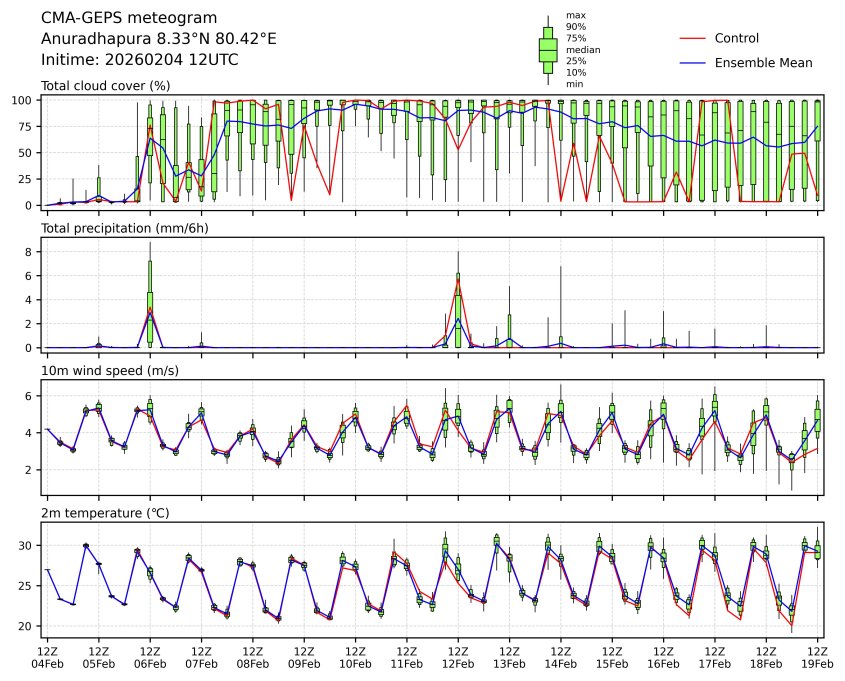Click the 12Z 19Feb x-axis tick label
This screenshot has width=845, height=681.
click(x=818, y=657)
